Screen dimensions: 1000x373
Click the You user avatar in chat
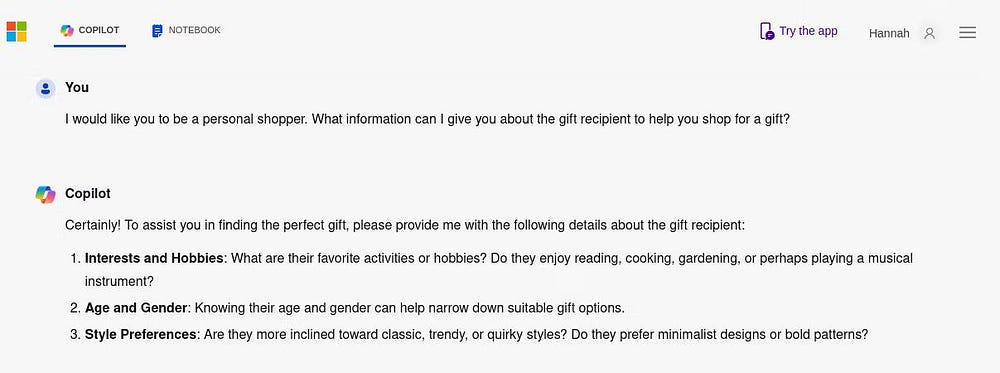point(45,89)
